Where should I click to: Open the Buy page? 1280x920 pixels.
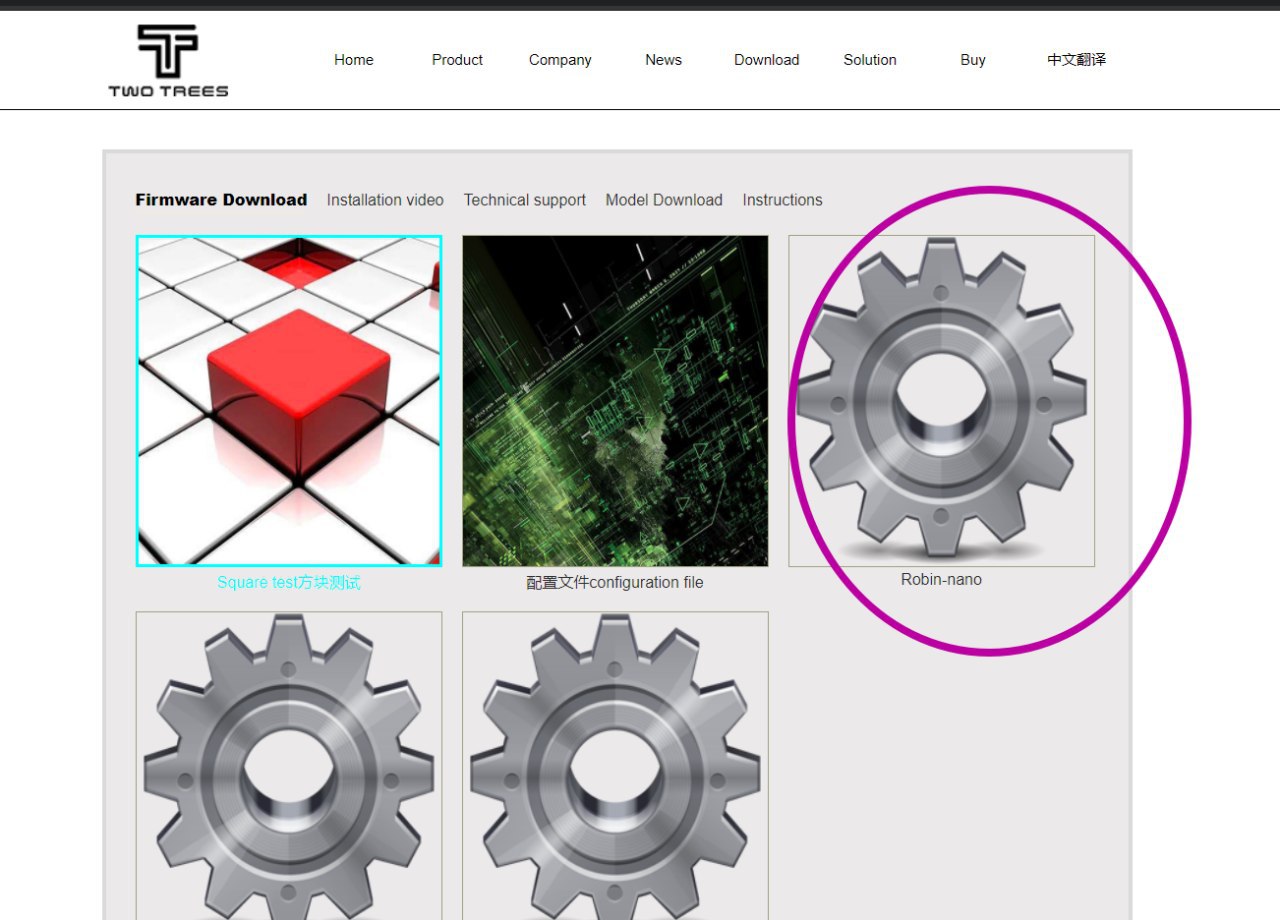(x=973, y=60)
